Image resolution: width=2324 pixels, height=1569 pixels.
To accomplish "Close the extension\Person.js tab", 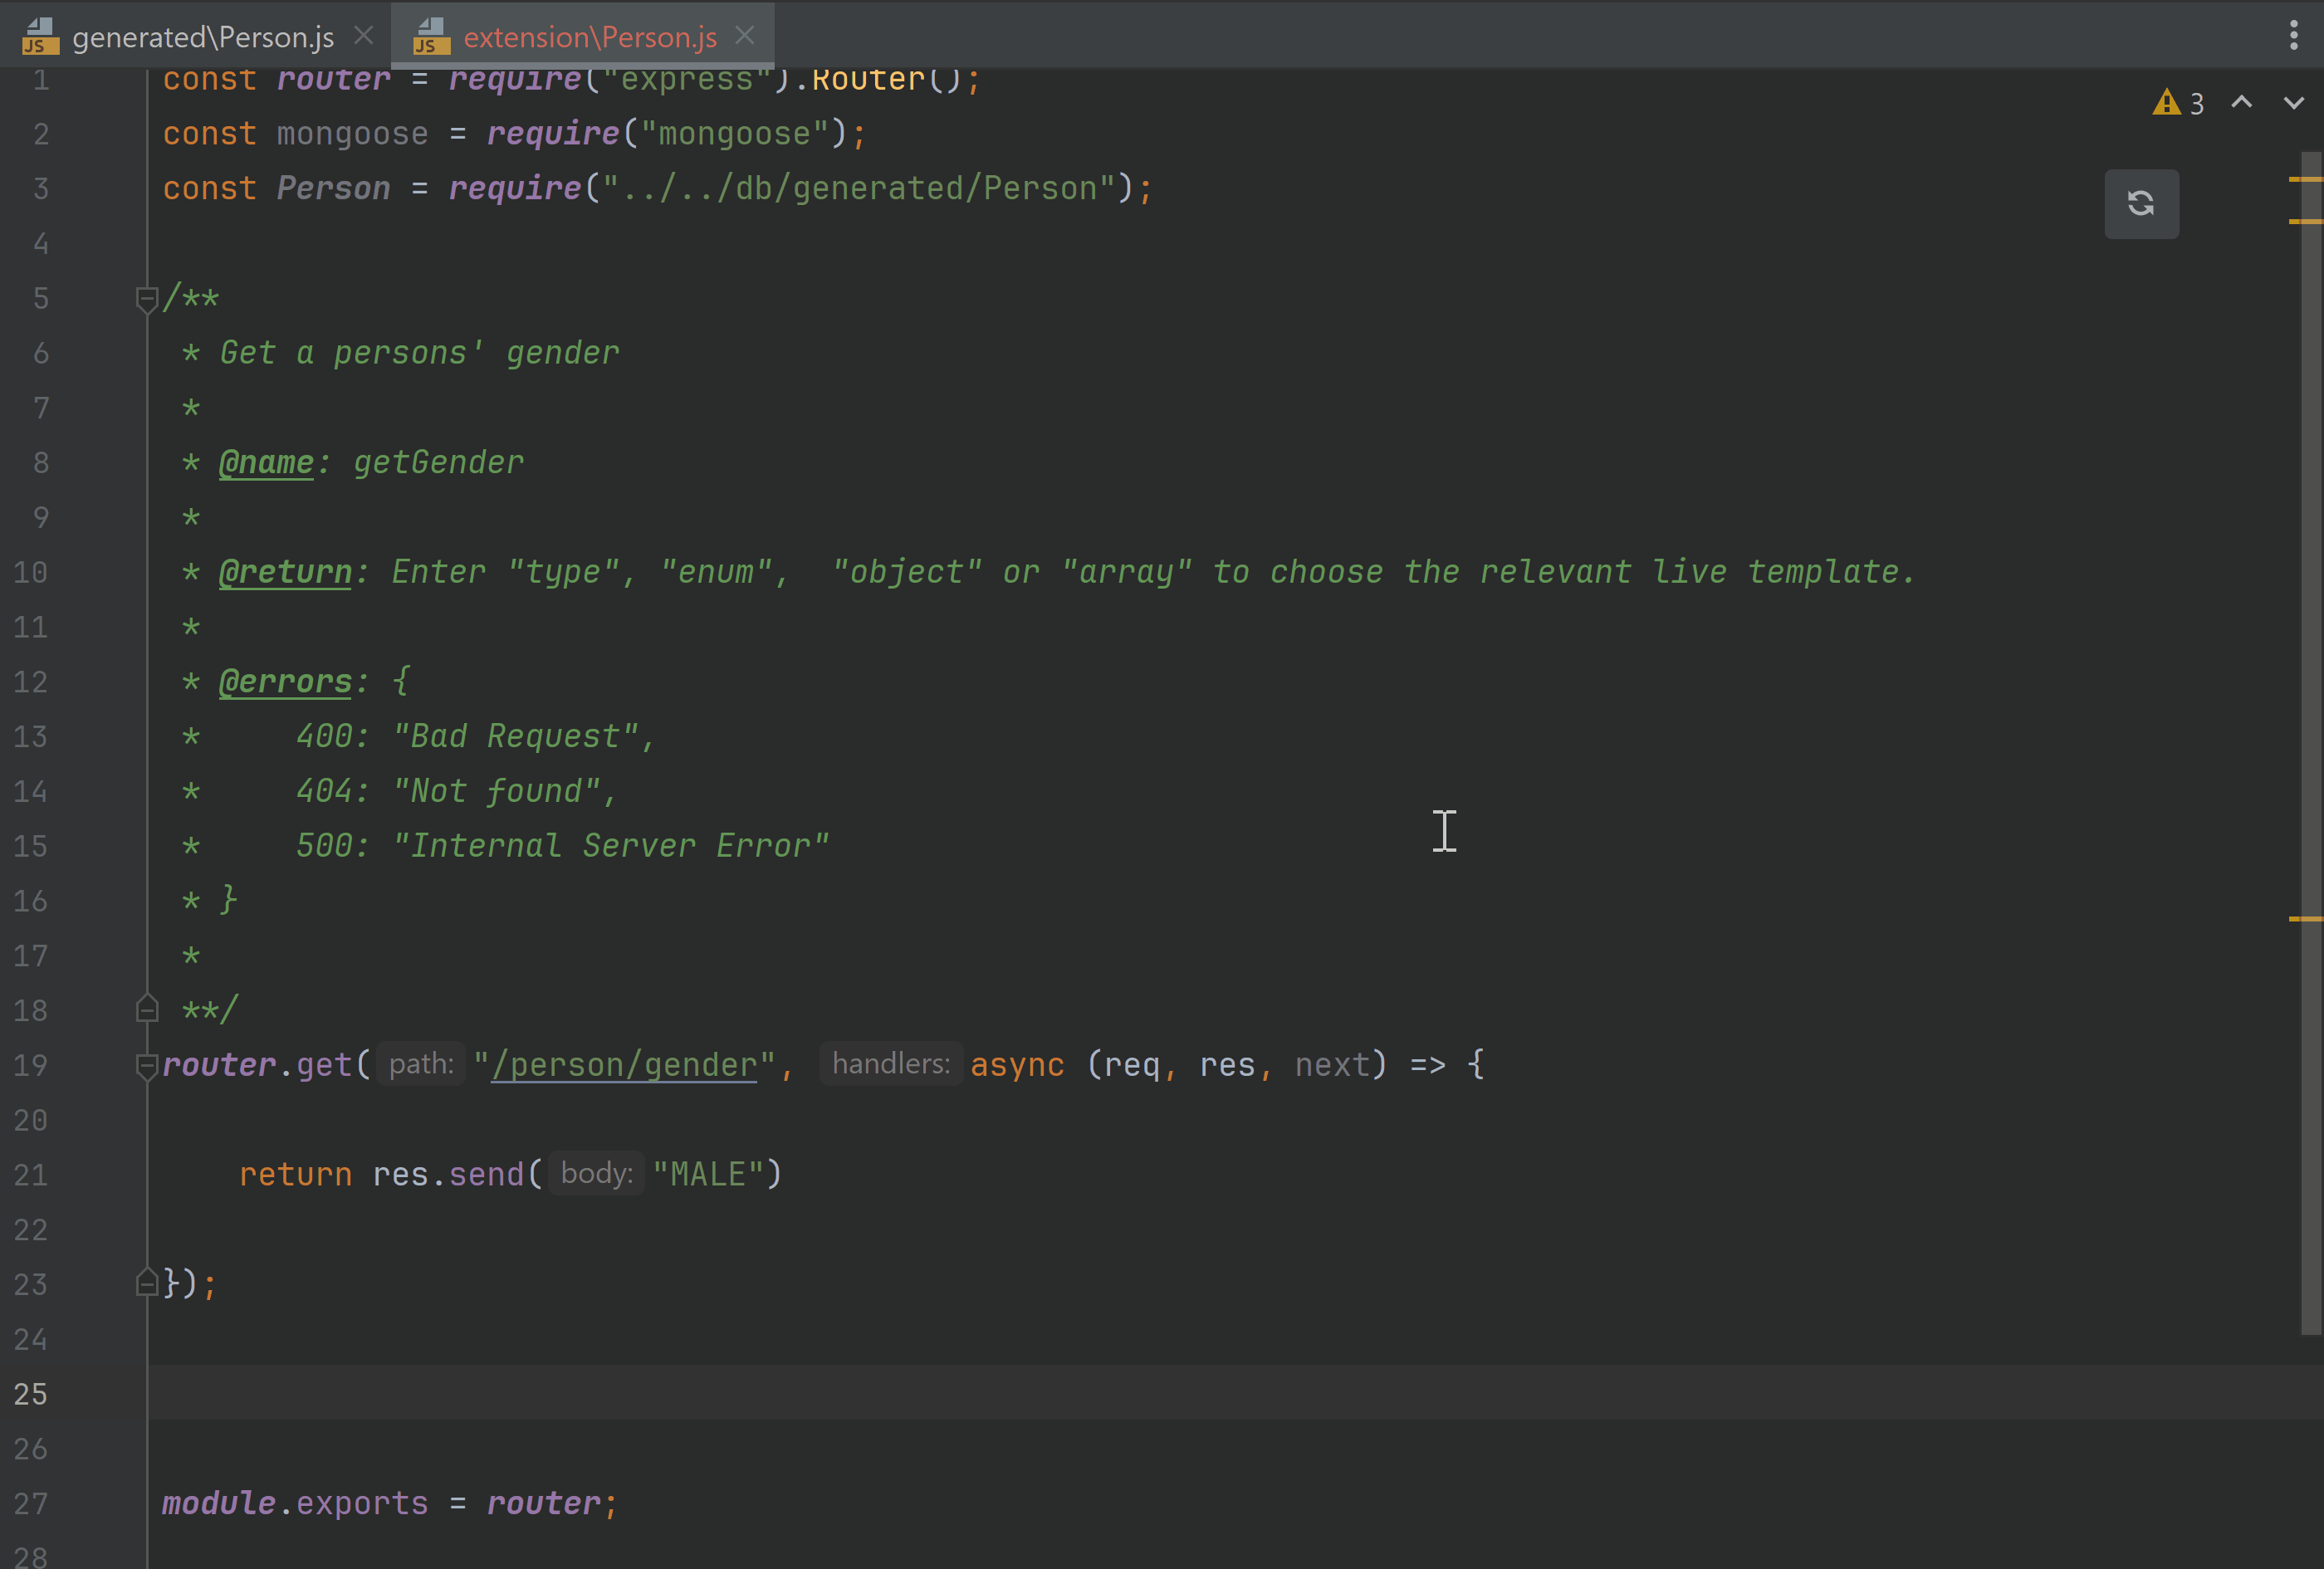I will [x=745, y=36].
